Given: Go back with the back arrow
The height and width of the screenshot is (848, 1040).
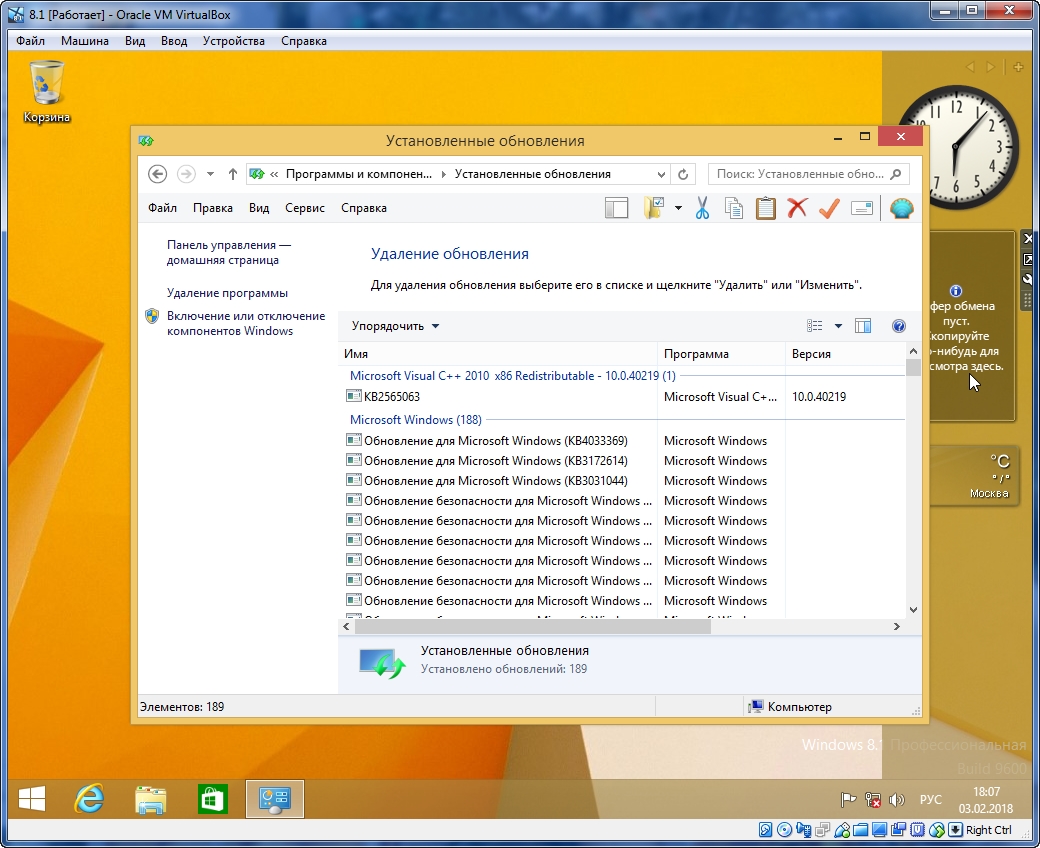Looking at the screenshot, I should tap(157, 174).
